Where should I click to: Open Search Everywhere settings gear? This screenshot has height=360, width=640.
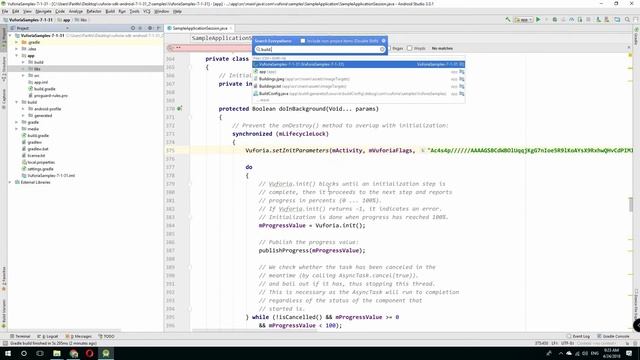pos(384,41)
